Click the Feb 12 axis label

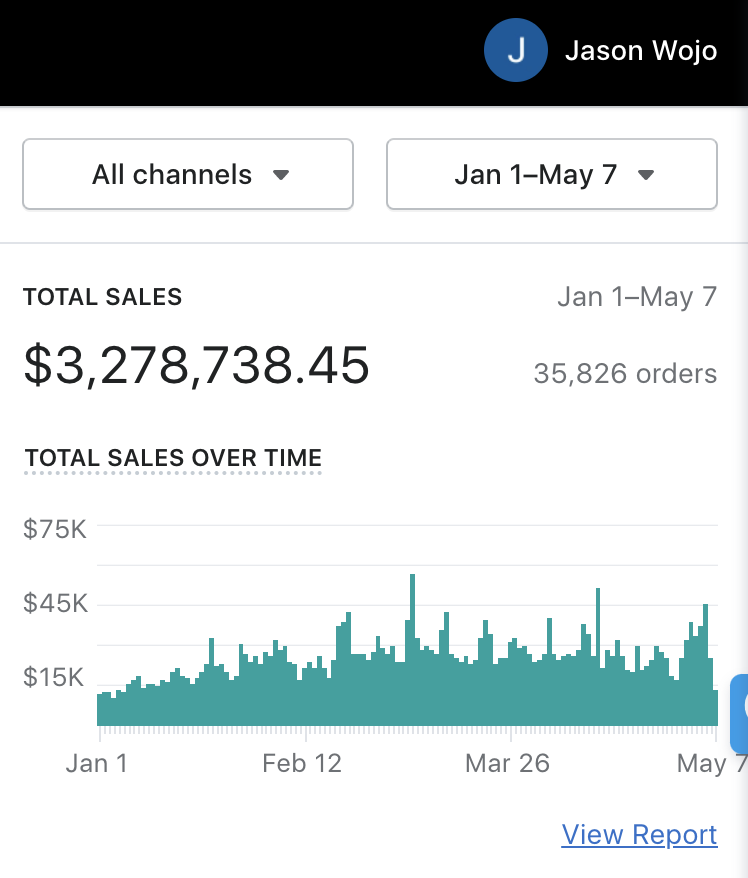tap(302, 763)
